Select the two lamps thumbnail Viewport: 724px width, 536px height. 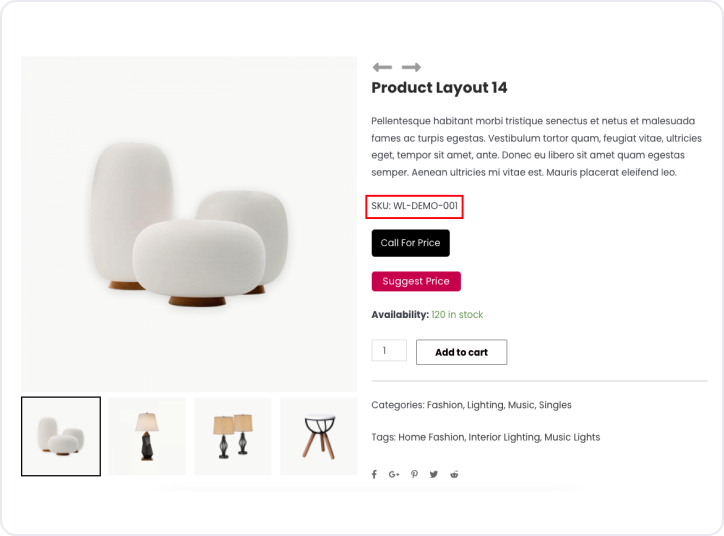[232, 436]
